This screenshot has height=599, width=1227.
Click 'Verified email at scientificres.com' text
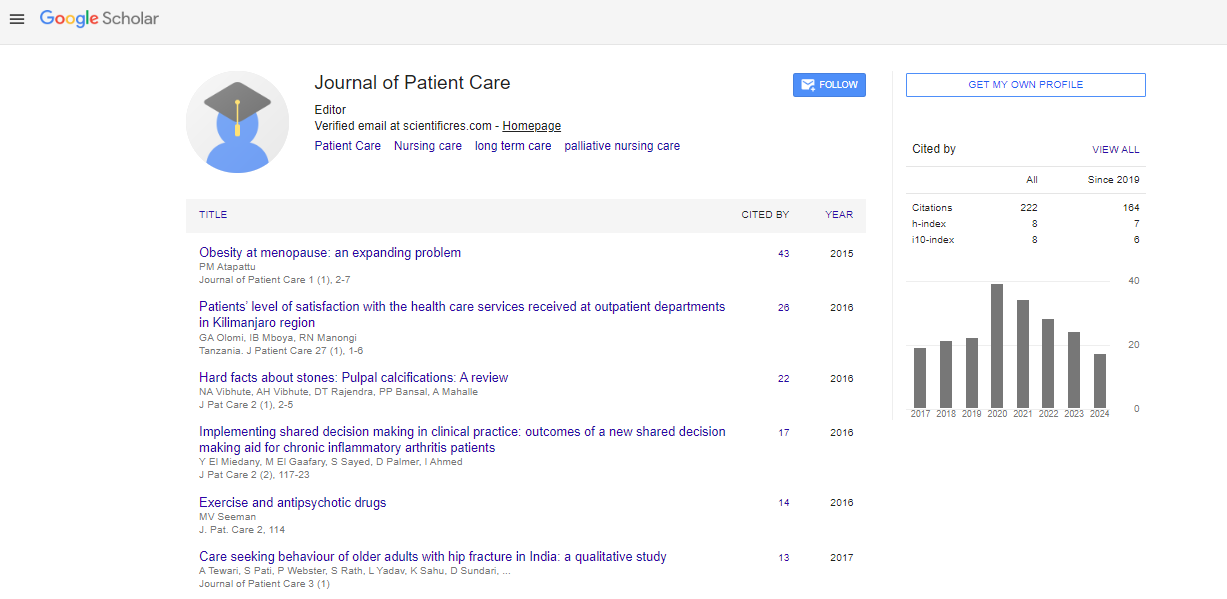click(403, 126)
